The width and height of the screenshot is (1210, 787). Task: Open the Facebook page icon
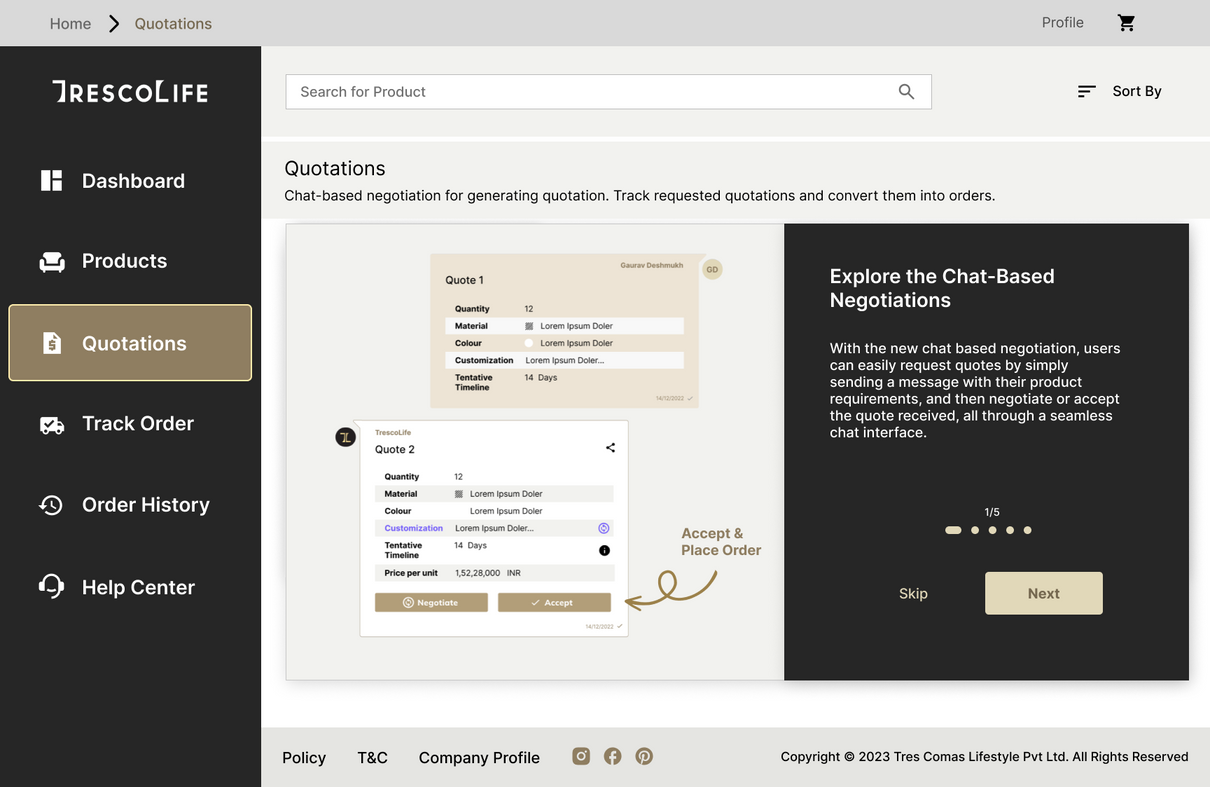[x=613, y=756]
